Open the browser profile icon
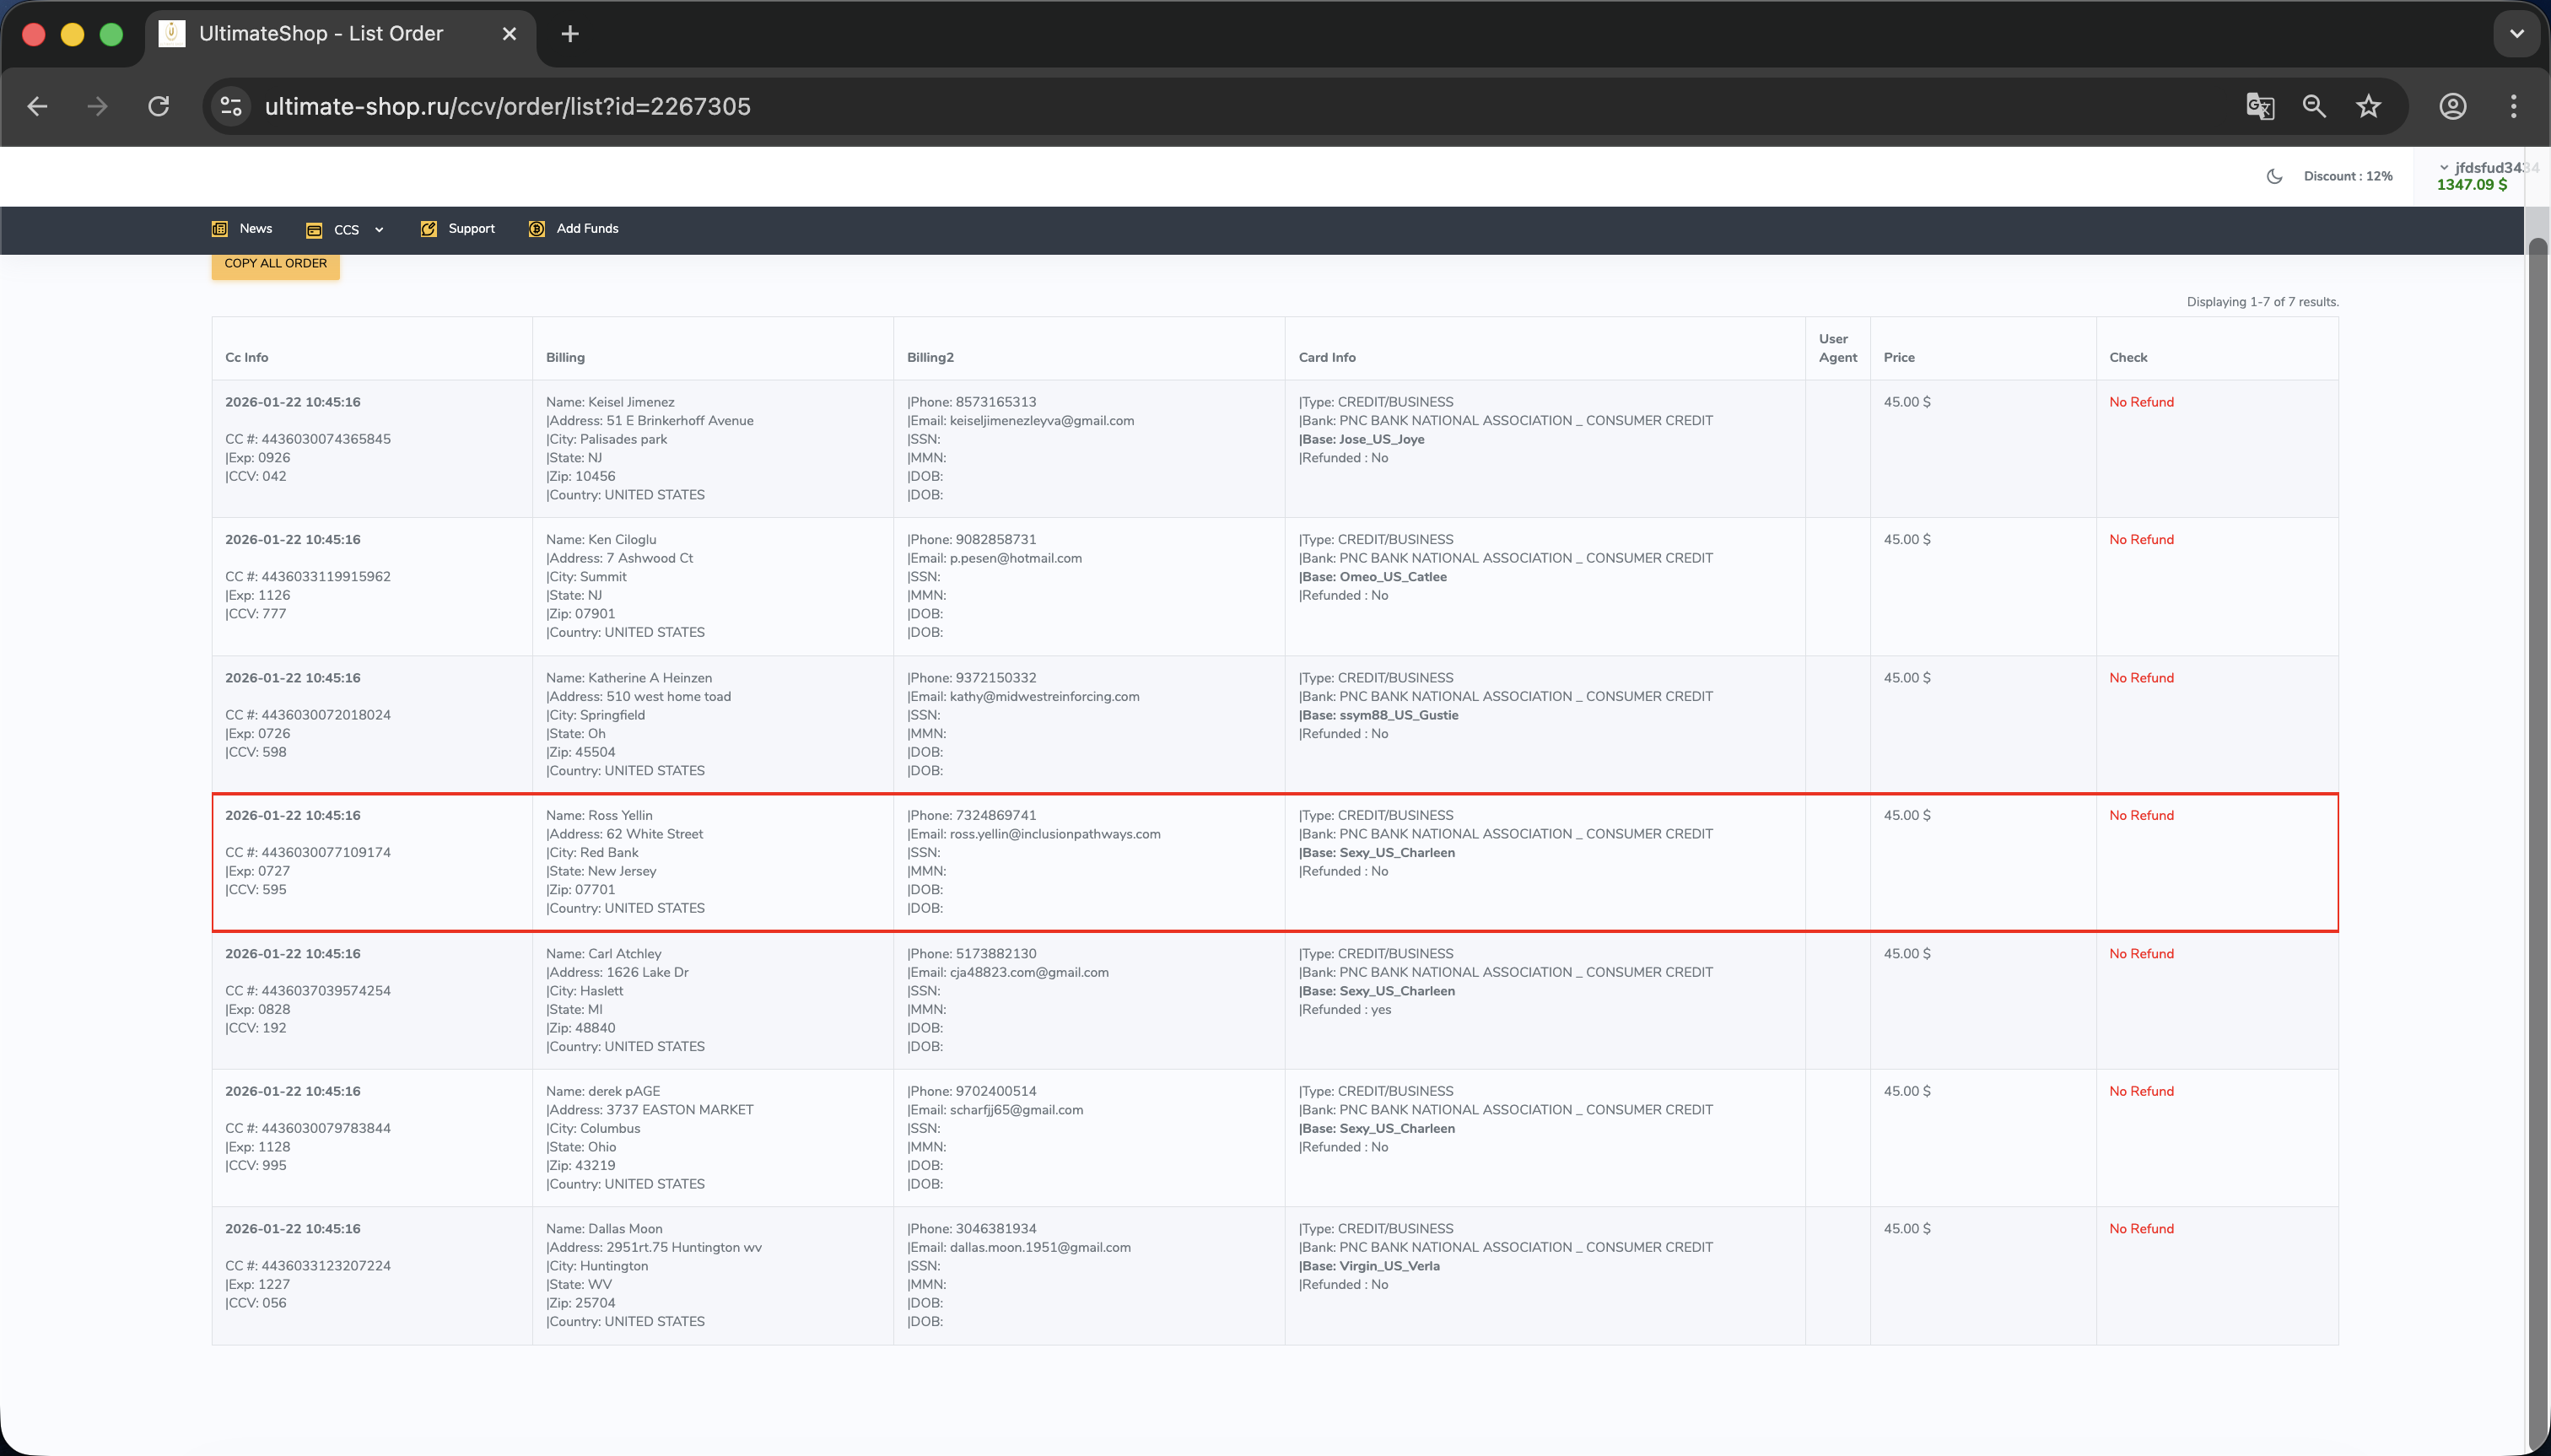The width and height of the screenshot is (2551, 1456). tap(2452, 106)
